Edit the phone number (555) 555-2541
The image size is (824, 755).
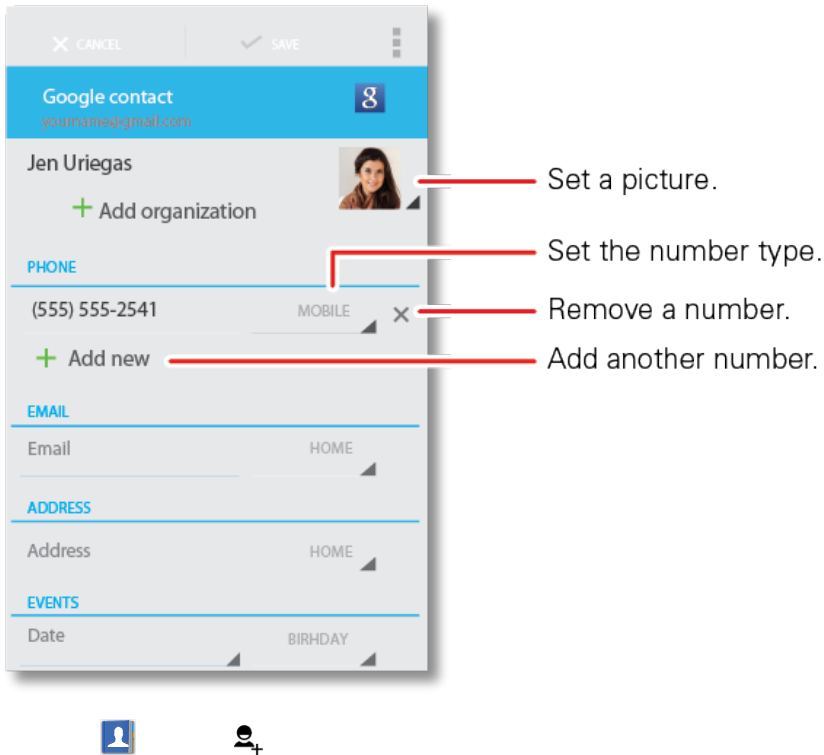click(95, 310)
